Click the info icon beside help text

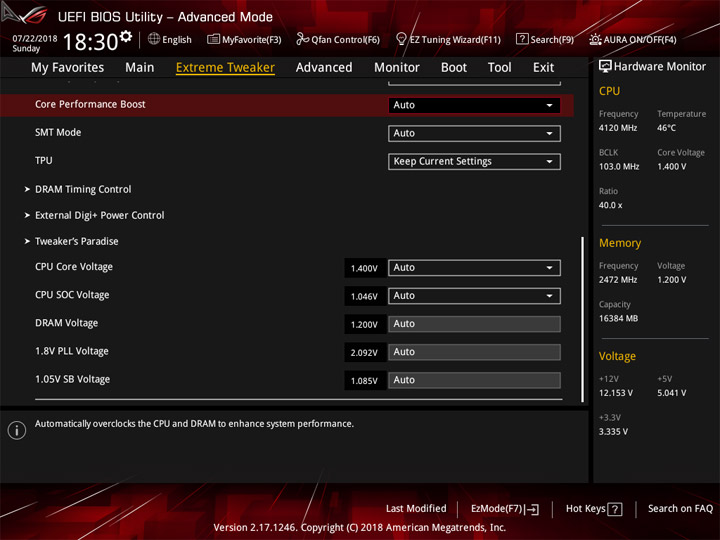pos(17,430)
